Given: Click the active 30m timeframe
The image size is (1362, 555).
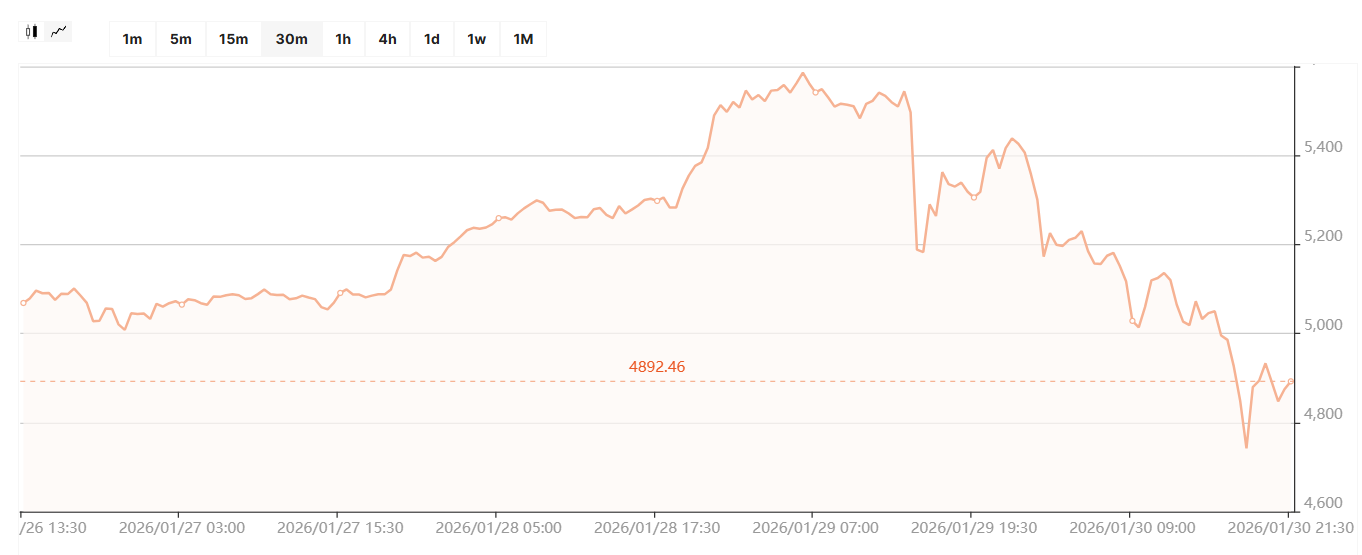Looking at the screenshot, I should [291, 39].
